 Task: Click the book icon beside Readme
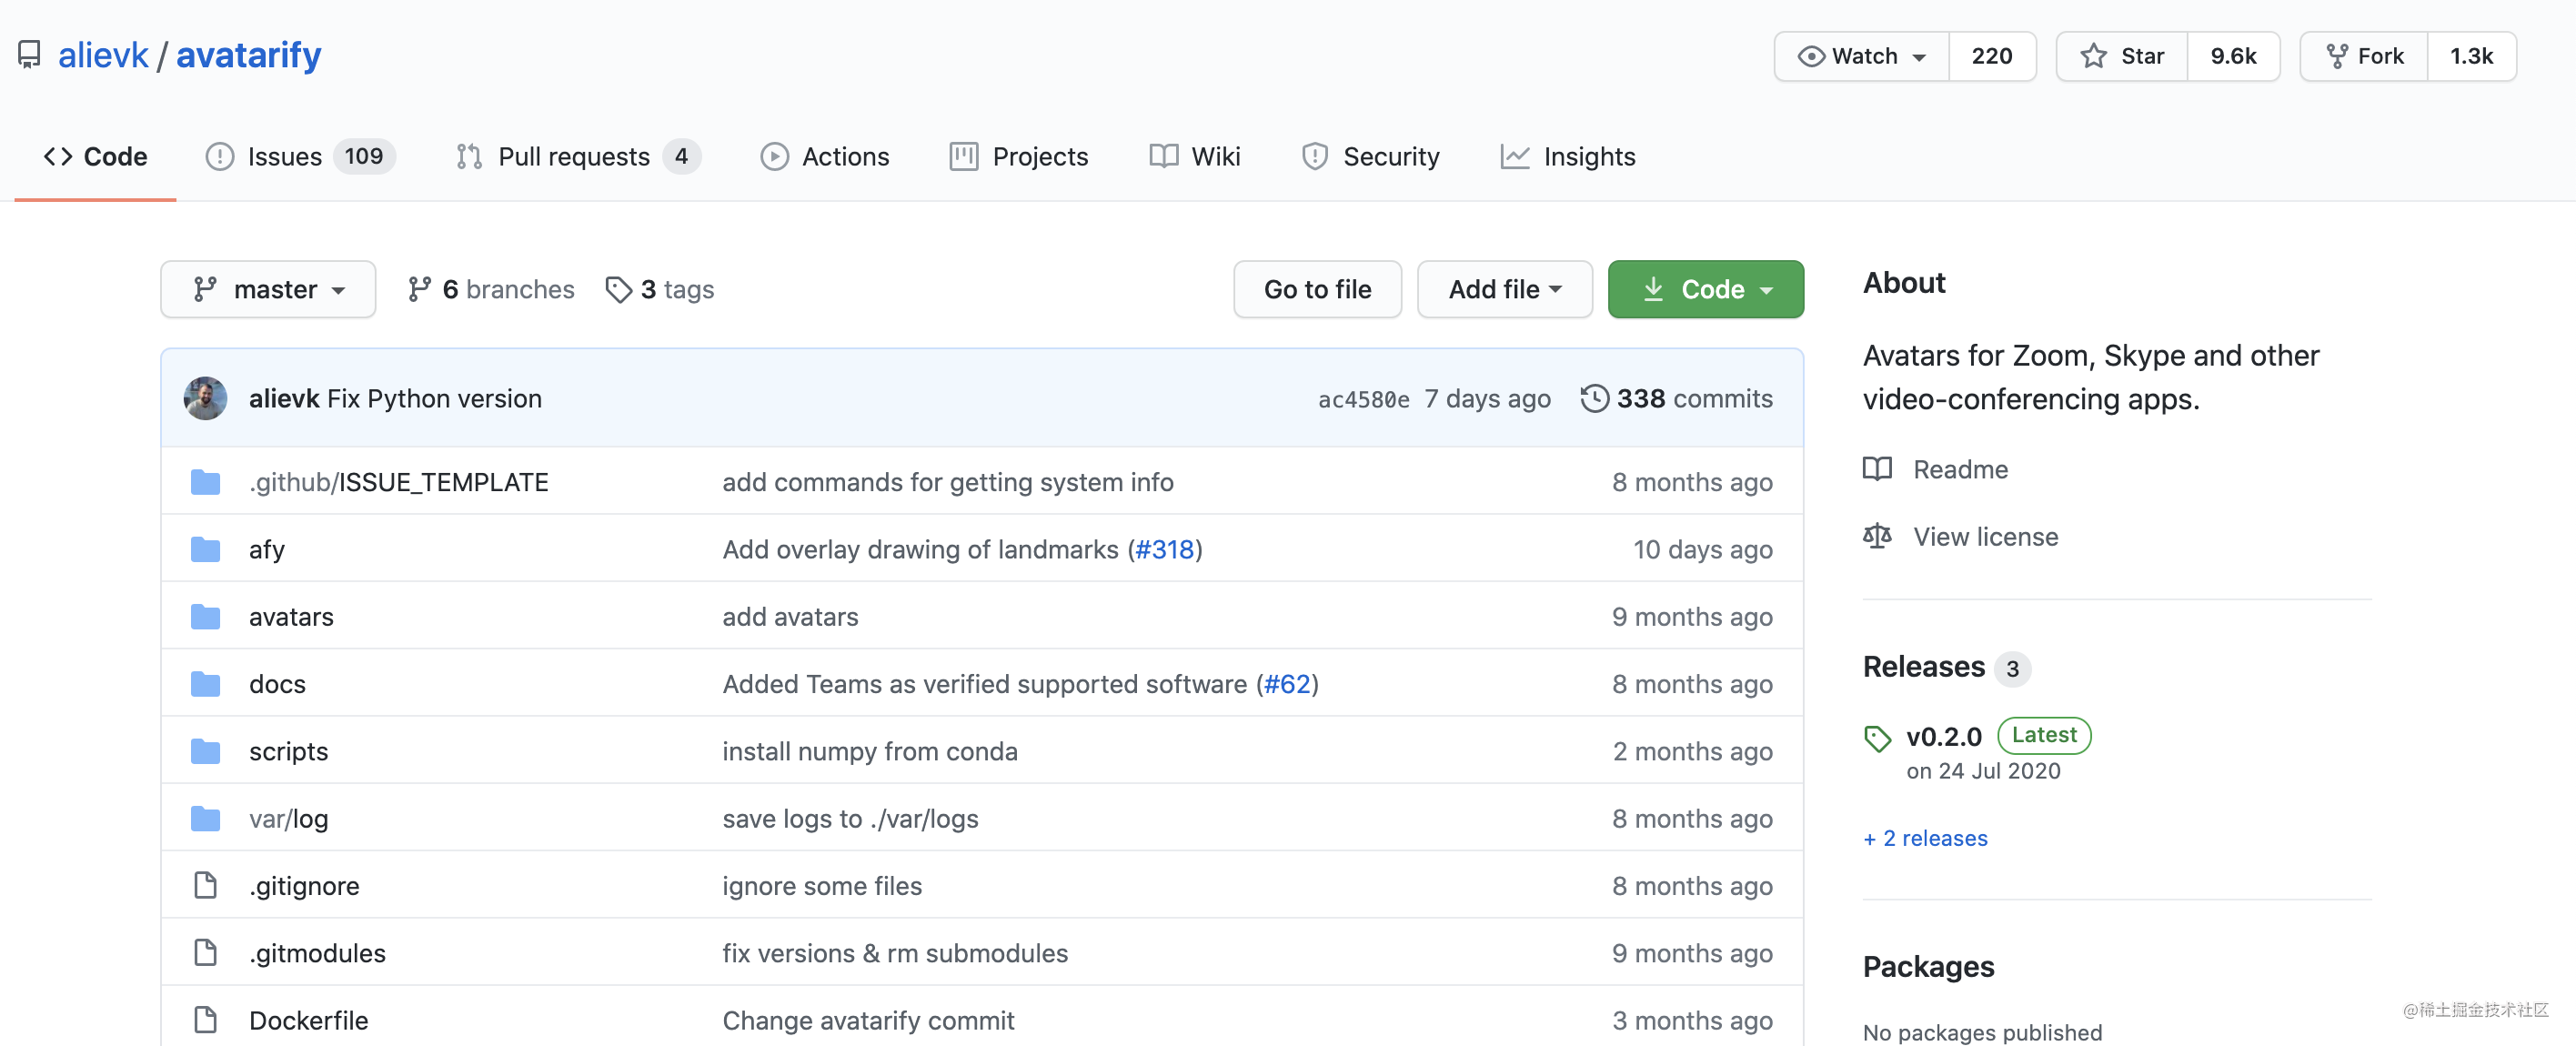[x=1877, y=469]
